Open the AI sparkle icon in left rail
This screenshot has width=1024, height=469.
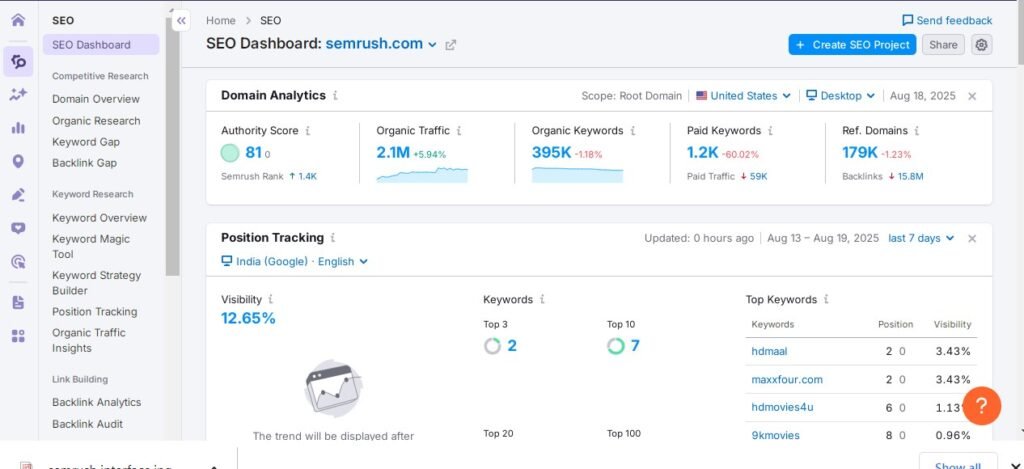(18, 95)
